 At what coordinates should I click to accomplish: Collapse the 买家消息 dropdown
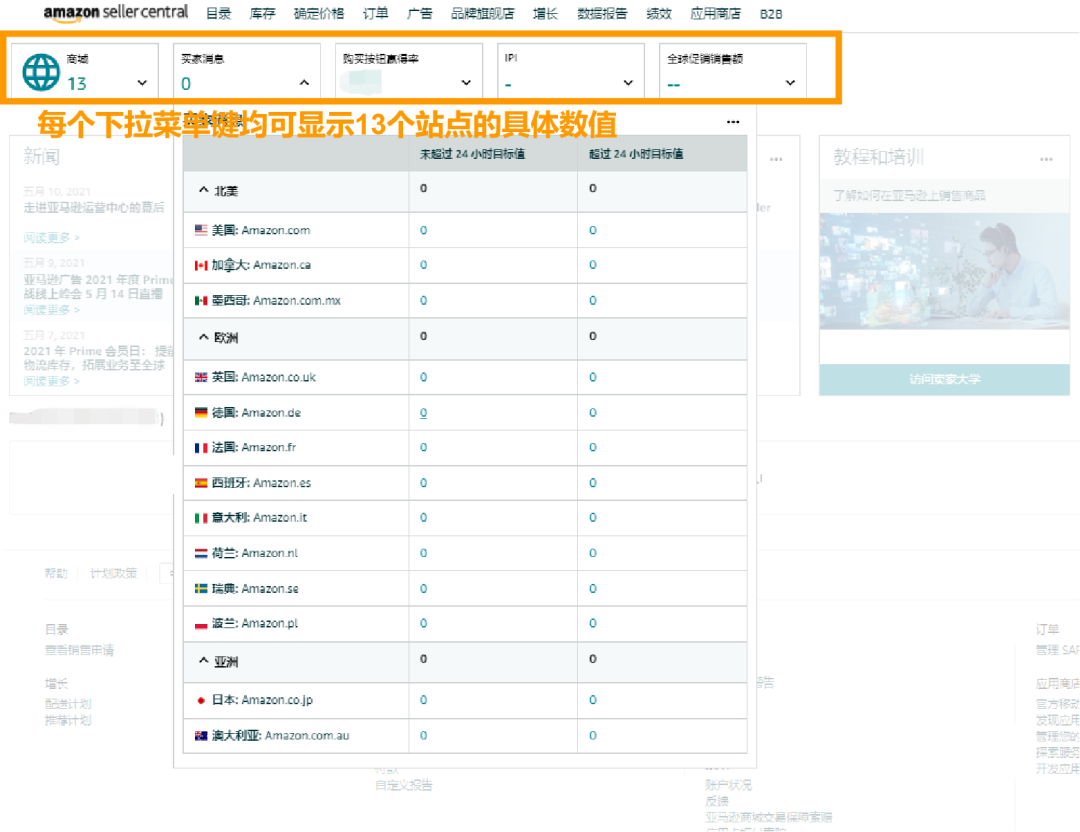tap(304, 83)
